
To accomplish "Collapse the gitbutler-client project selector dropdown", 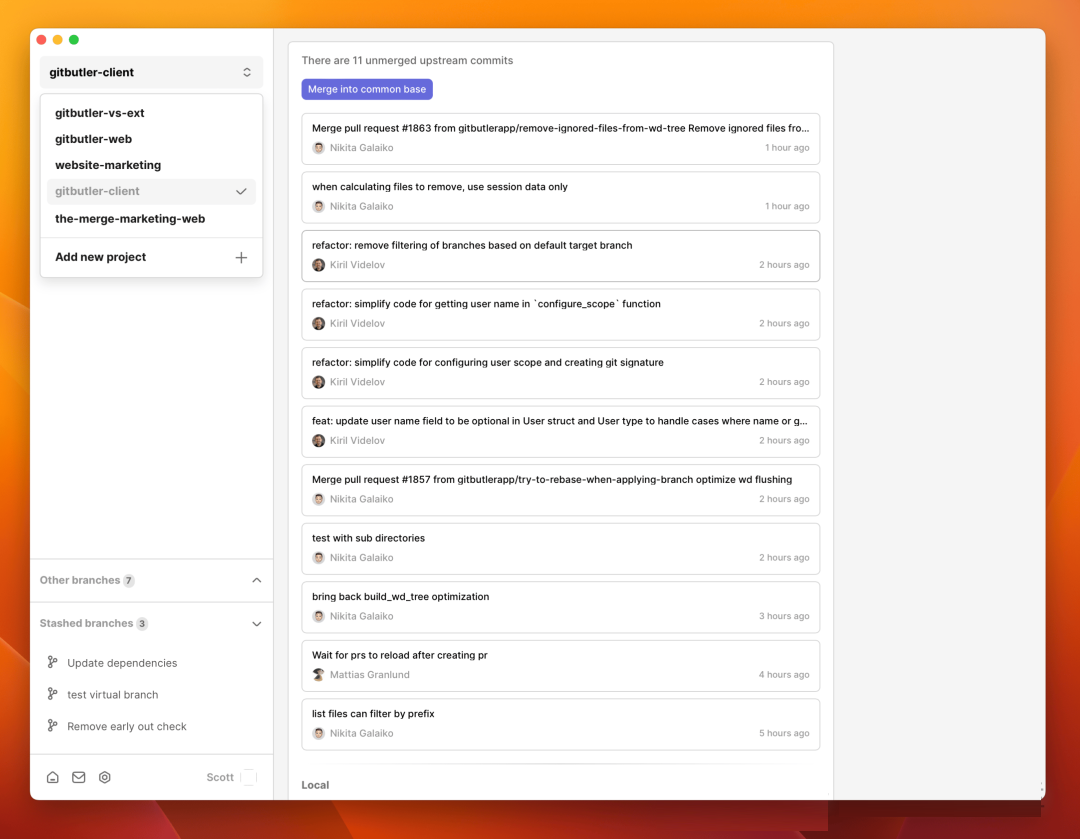I will point(247,72).
